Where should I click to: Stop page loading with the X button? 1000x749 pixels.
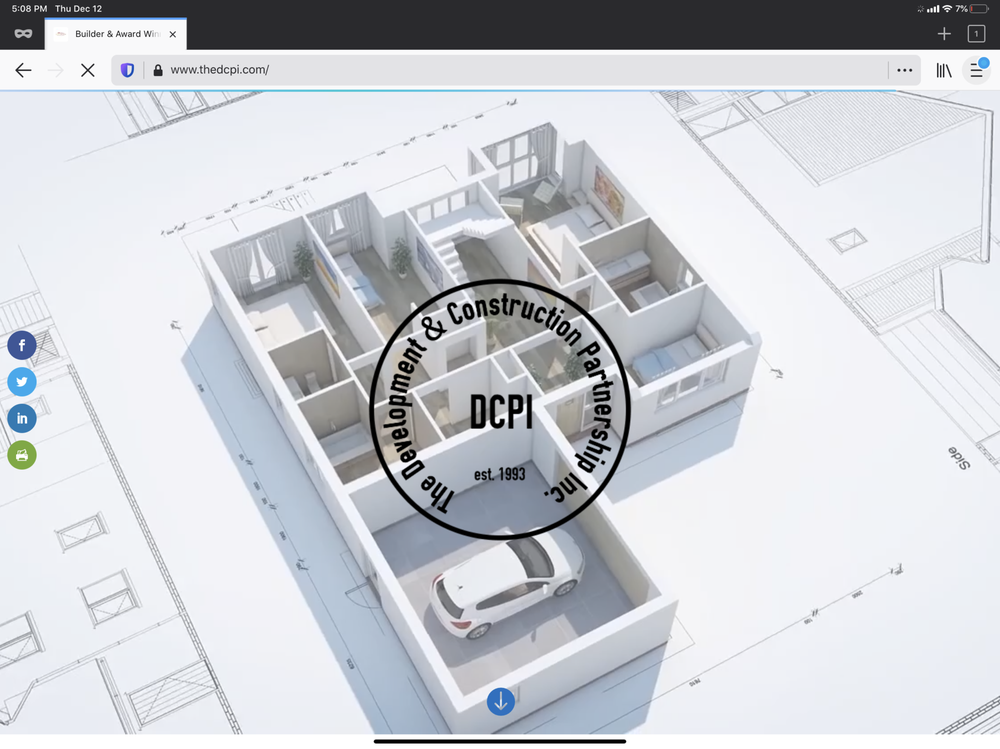[88, 71]
